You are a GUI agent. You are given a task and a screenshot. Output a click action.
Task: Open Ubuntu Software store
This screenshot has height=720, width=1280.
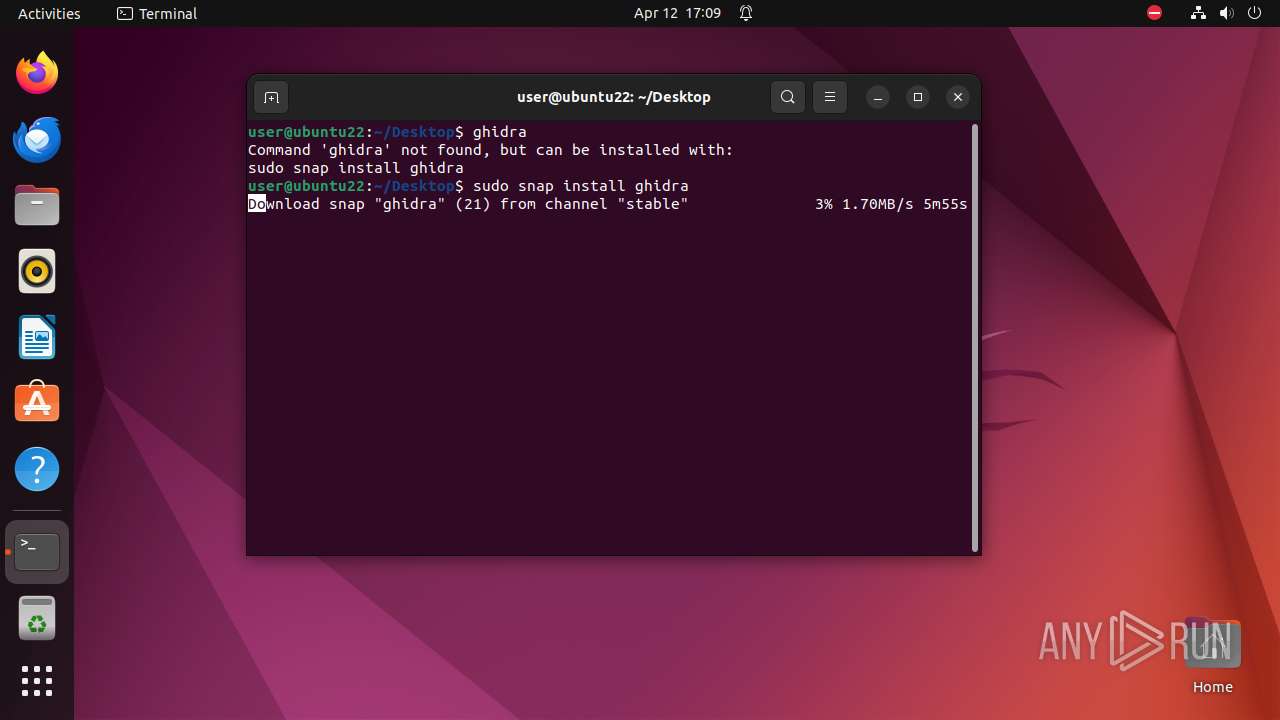37,403
